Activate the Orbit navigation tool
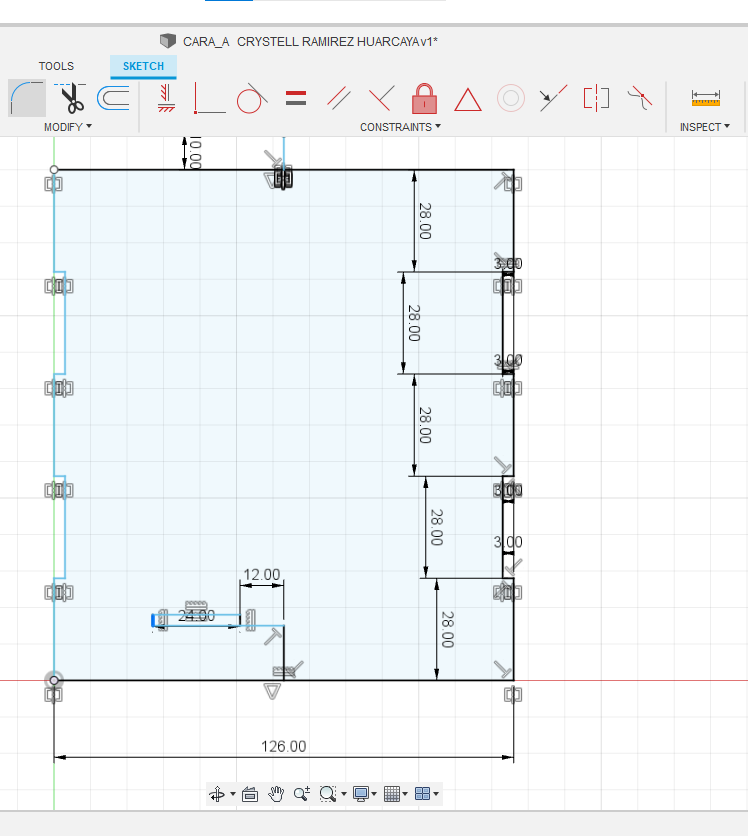 point(217,794)
